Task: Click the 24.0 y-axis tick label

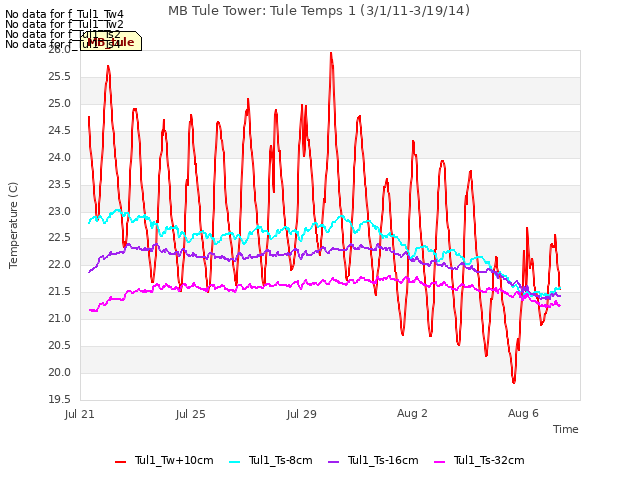Action: [x=60, y=158]
